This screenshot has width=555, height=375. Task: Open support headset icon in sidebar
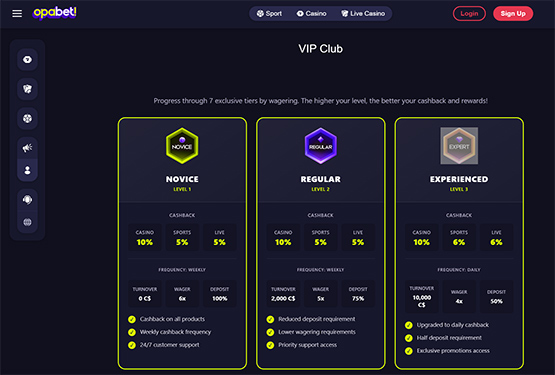[x=27, y=200]
